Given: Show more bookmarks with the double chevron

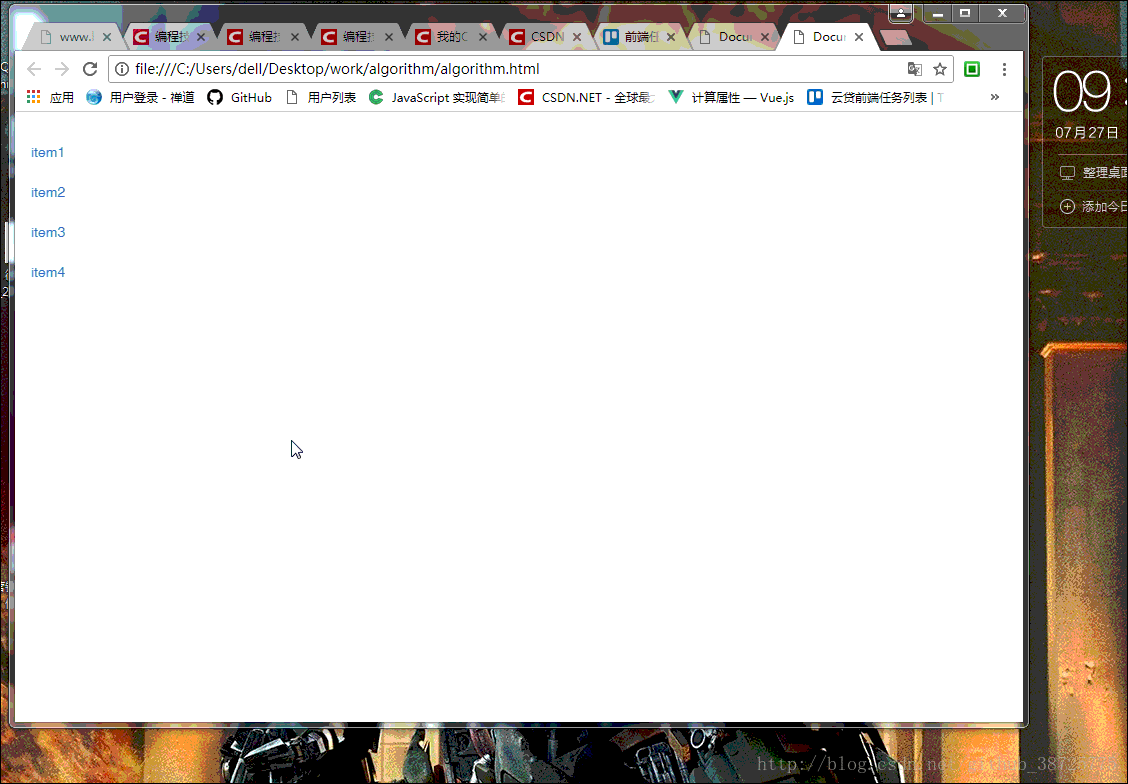Looking at the screenshot, I should (995, 97).
